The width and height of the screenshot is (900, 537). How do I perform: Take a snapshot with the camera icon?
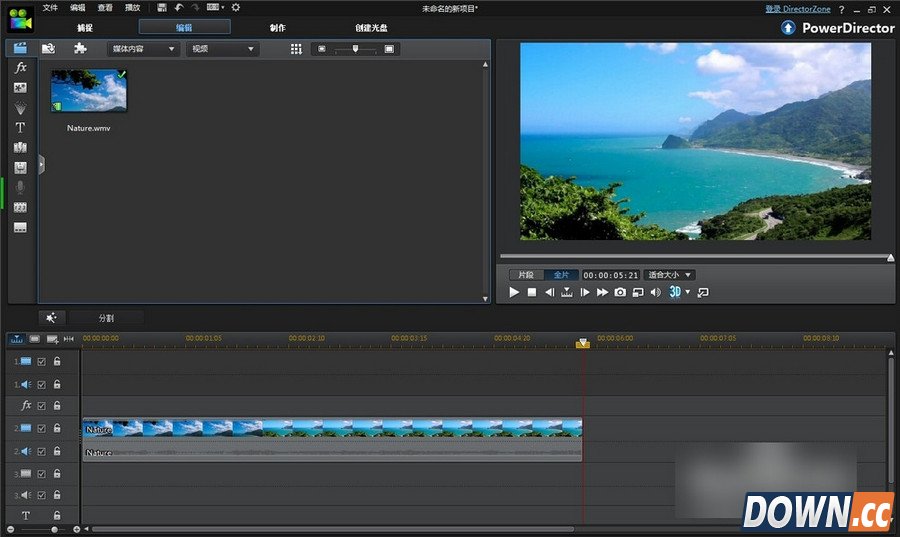pyautogui.click(x=620, y=292)
